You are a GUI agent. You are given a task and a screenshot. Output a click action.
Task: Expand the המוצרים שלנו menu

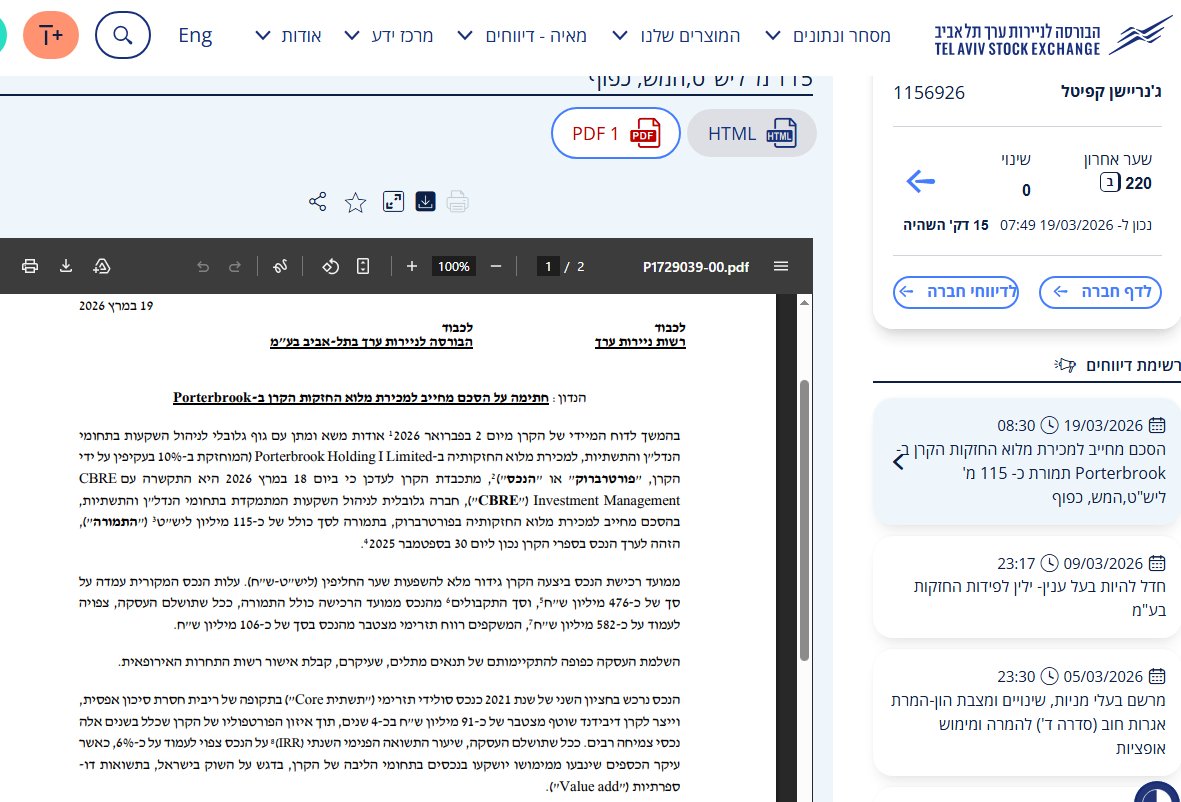(x=676, y=35)
